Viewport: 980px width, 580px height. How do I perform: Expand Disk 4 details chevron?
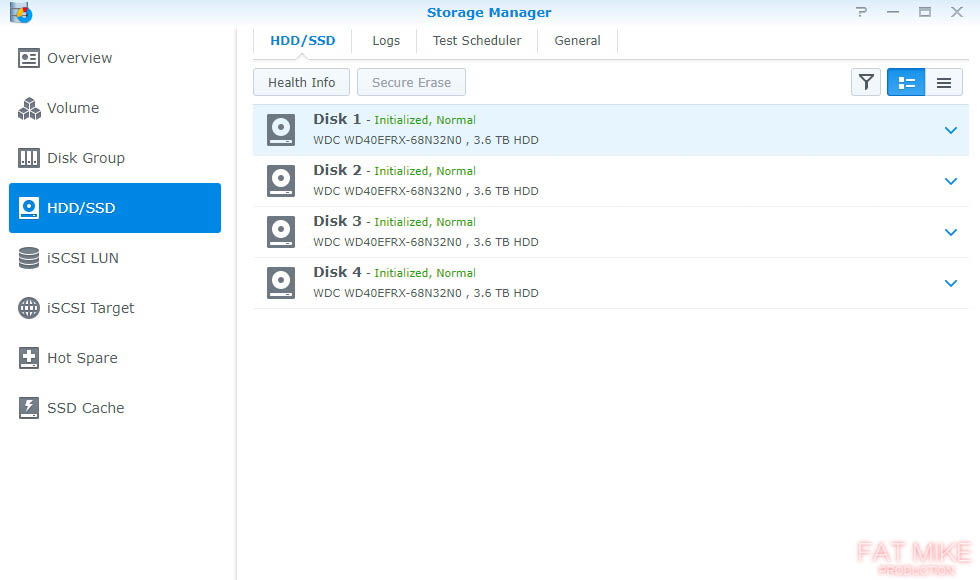951,283
